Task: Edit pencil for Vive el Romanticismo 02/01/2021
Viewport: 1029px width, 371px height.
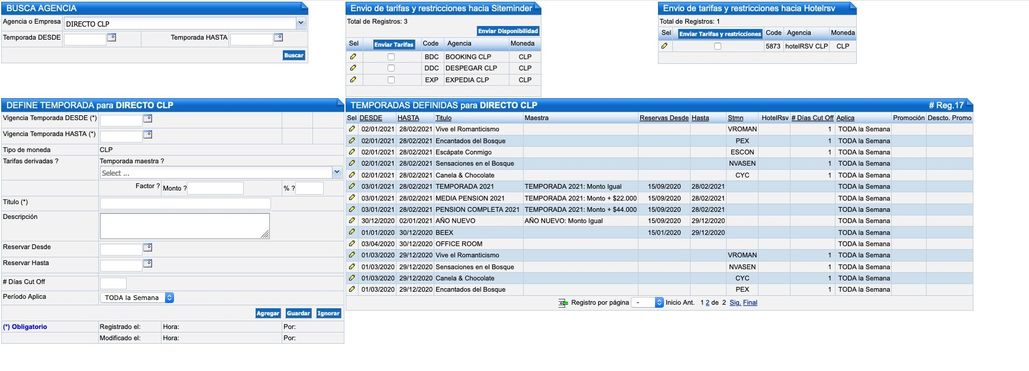Action: coord(352,129)
